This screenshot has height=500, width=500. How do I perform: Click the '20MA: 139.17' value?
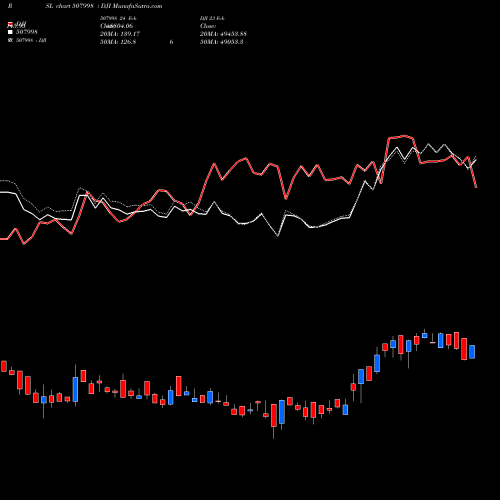(x=120, y=34)
